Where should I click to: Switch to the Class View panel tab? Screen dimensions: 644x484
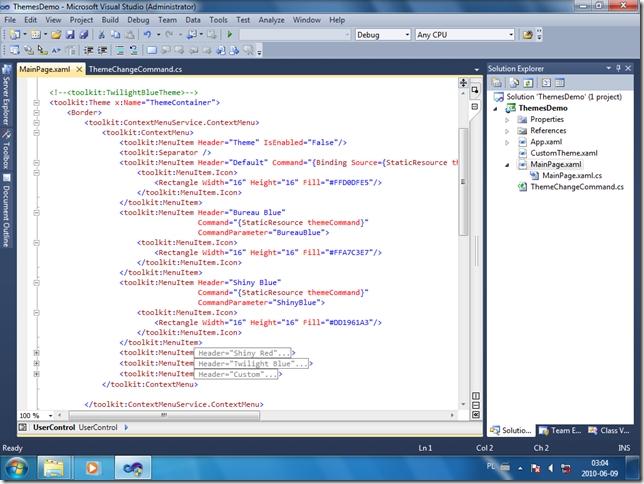coord(610,430)
